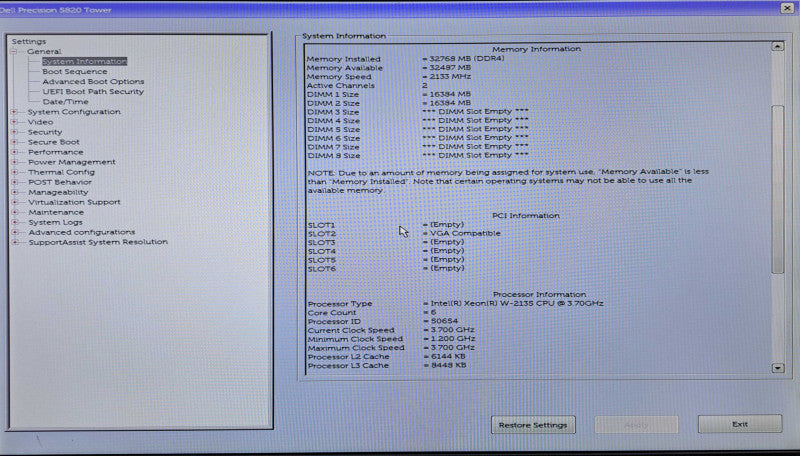The image size is (800, 456).
Task: Click the scroll down arrow
Action: [x=778, y=368]
